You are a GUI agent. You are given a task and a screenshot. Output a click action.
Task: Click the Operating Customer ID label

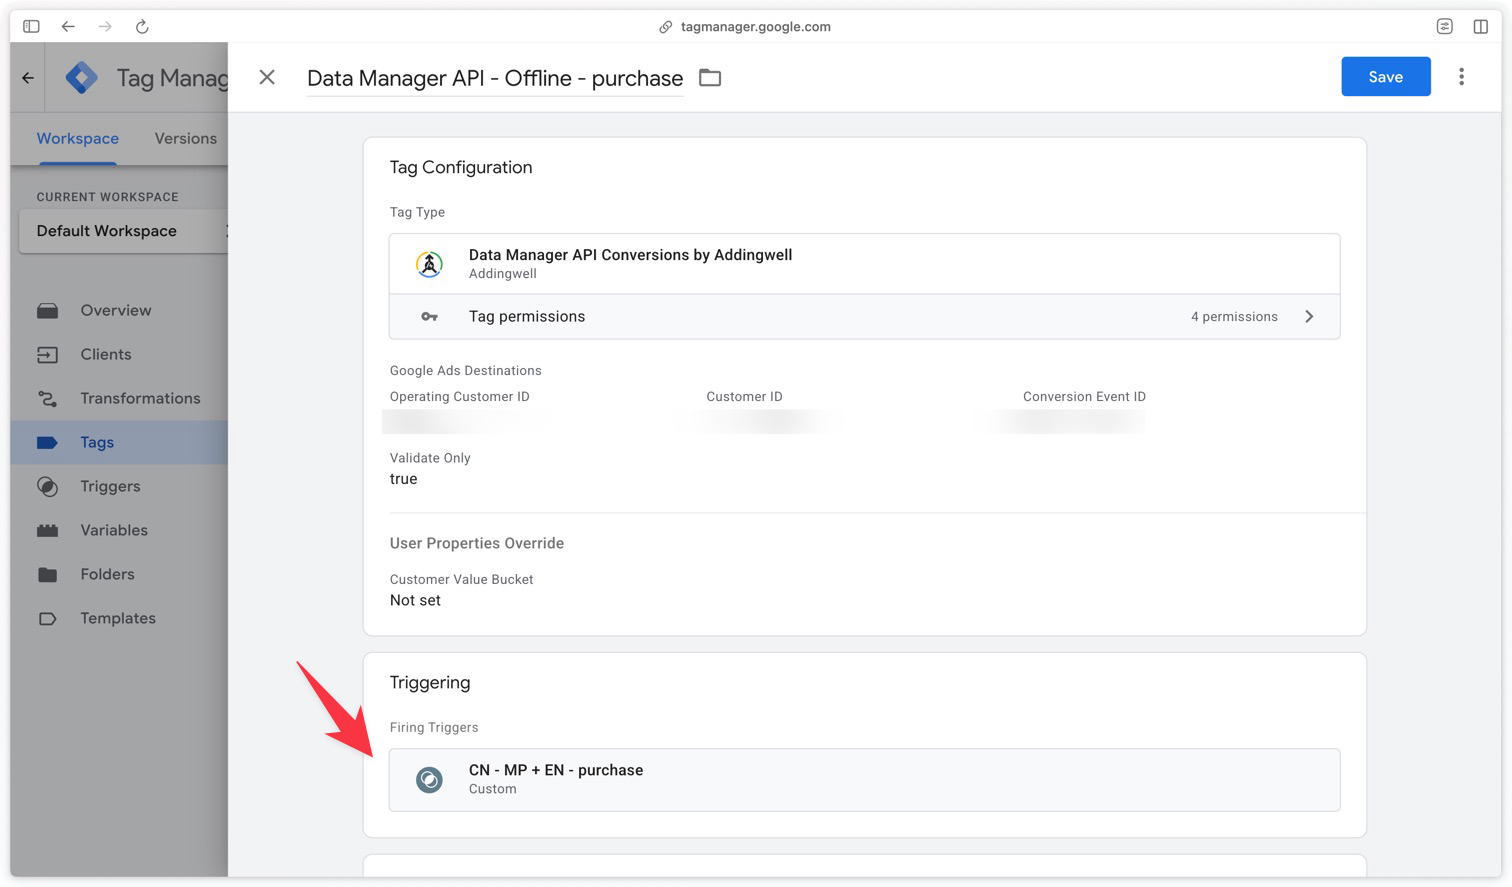pyautogui.click(x=459, y=396)
